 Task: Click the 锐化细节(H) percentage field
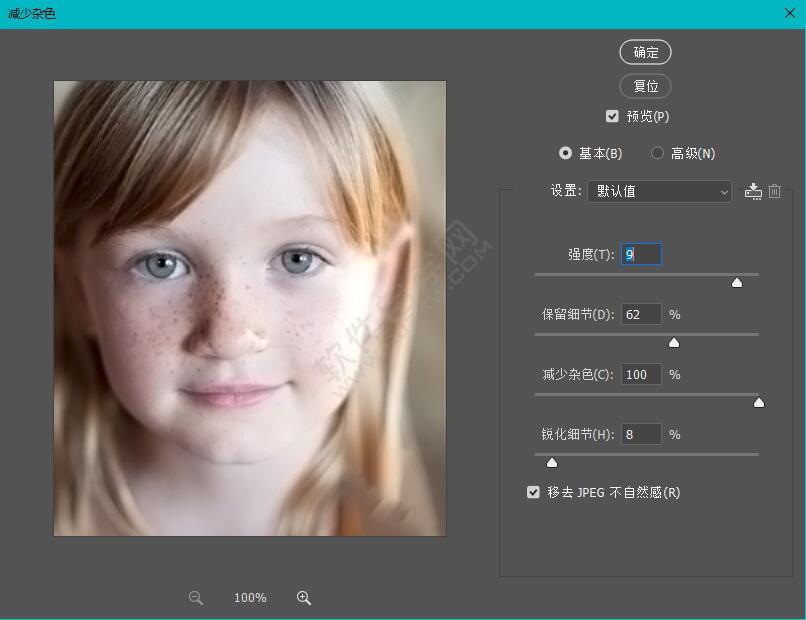pyautogui.click(x=641, y=435)
